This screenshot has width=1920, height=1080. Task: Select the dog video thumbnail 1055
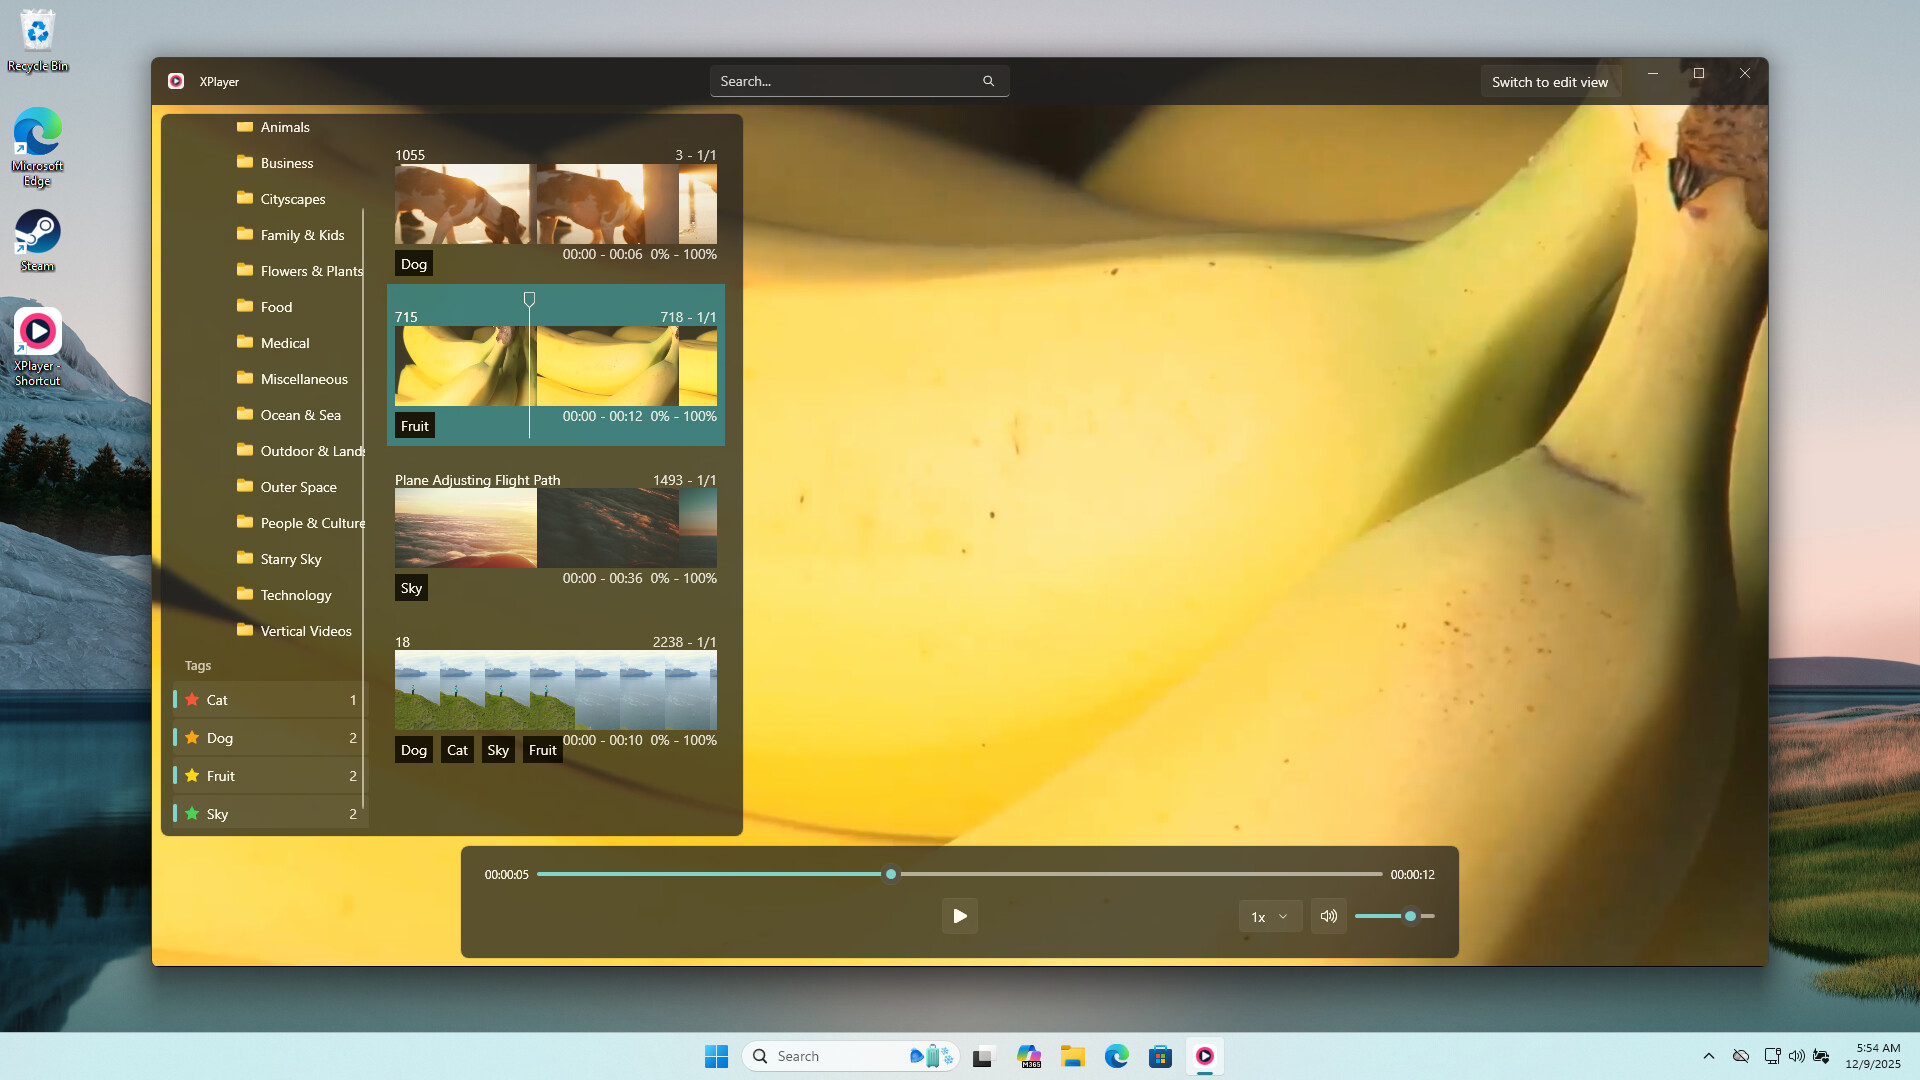(x=555, y=204)
